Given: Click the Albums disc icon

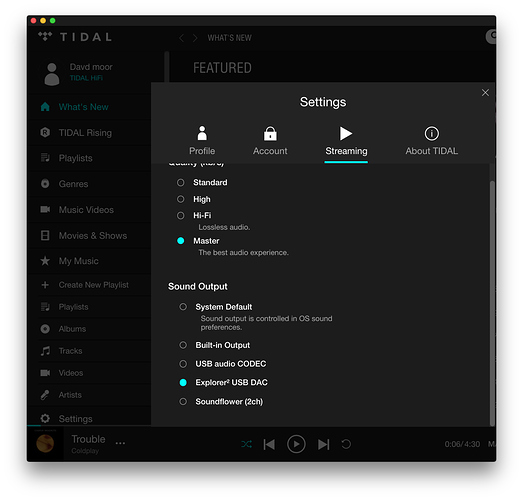Looking at the screenshot, I should click(x=45, y=329).
